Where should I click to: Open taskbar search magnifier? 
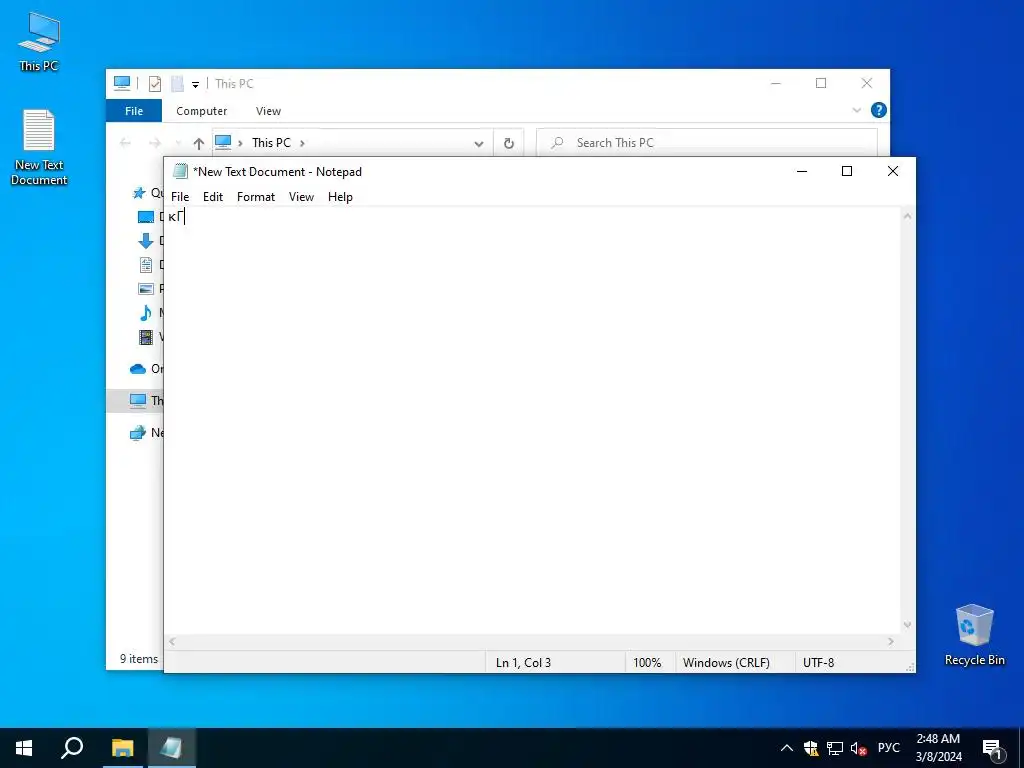tap(72, 748)
